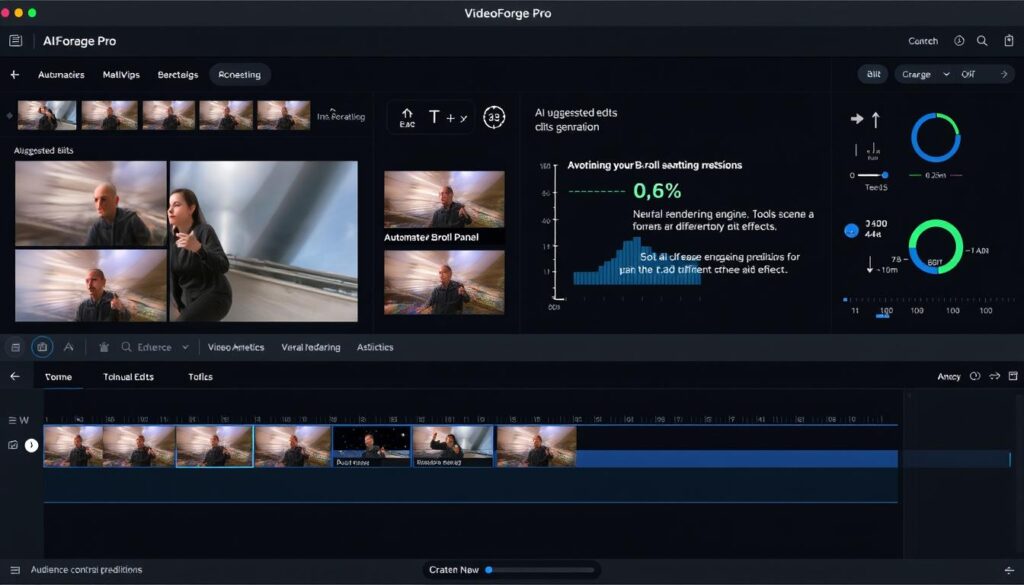The image size is (1024, 585).
Task: Click the blue marker under the 100 scale
Action: (x=883, y=316)
